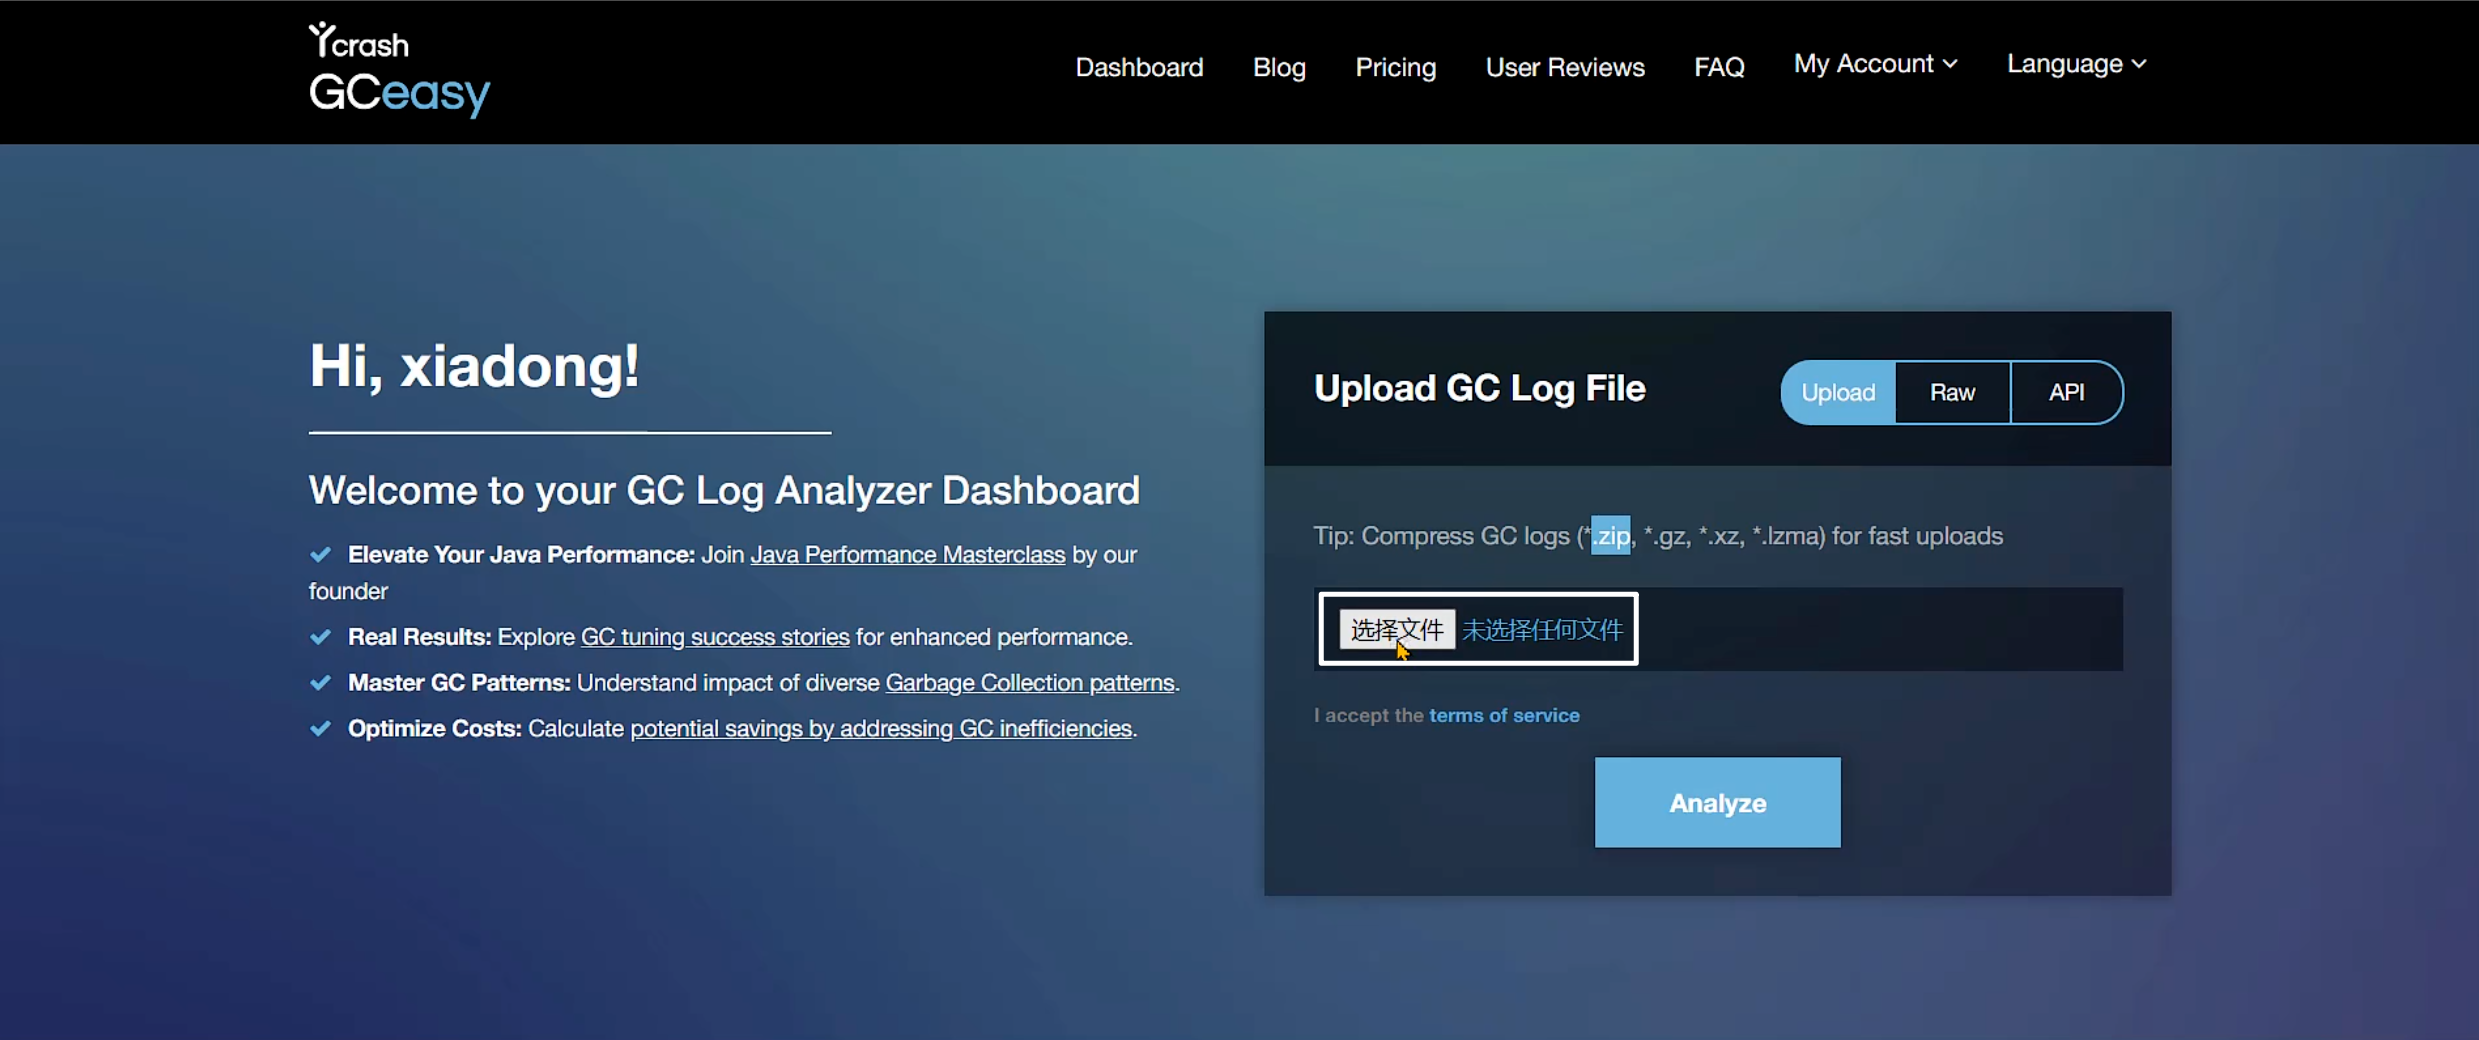Screen dimensions: 2479x1040
Task: Click the yCrash GCeasy logo
Action: tap(399, 70)
